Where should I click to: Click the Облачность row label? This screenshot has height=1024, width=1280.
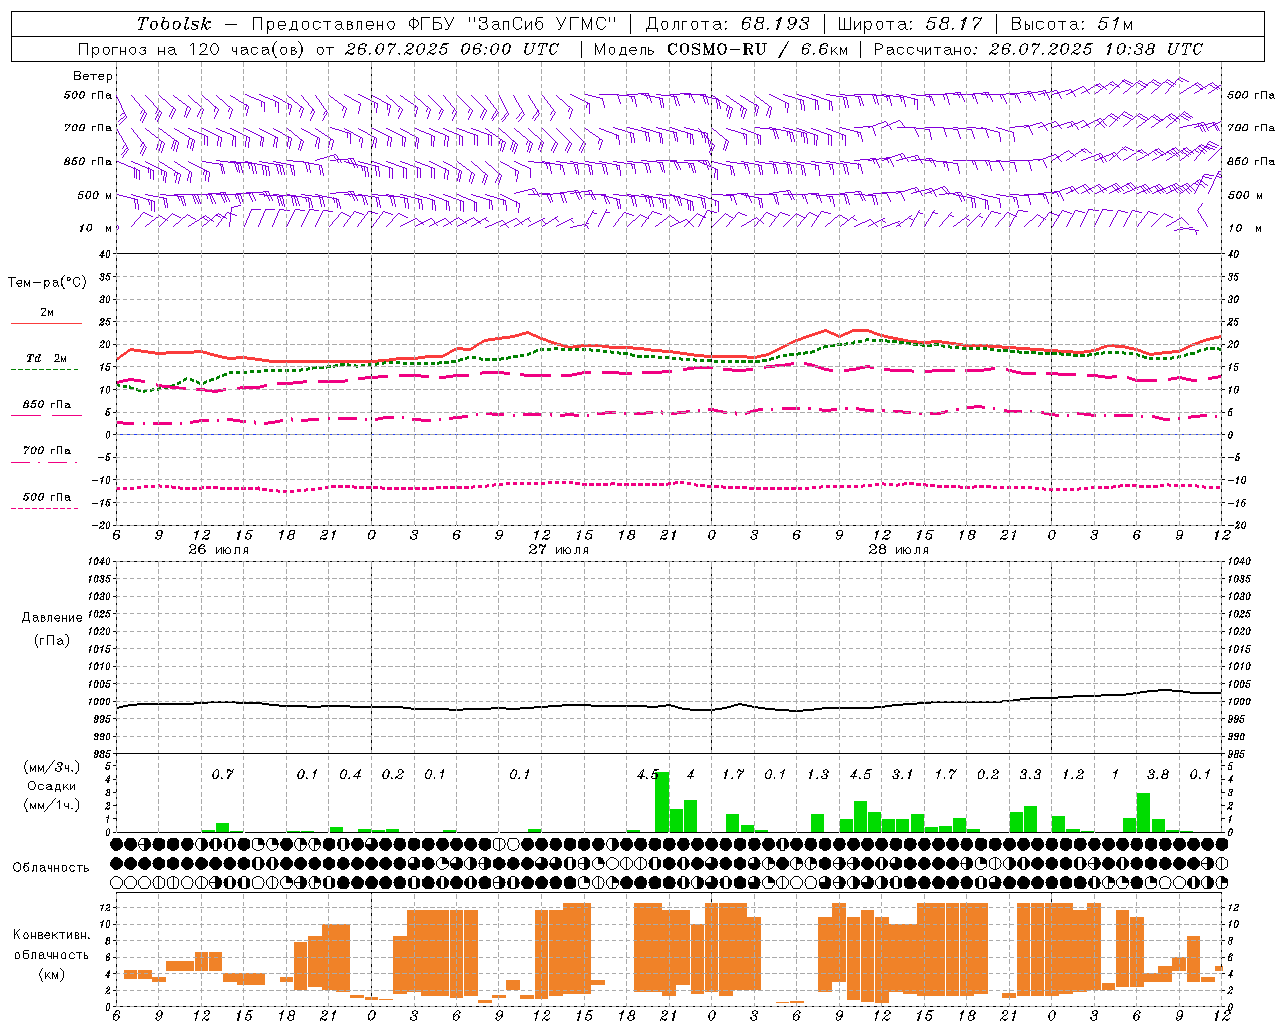50,867
